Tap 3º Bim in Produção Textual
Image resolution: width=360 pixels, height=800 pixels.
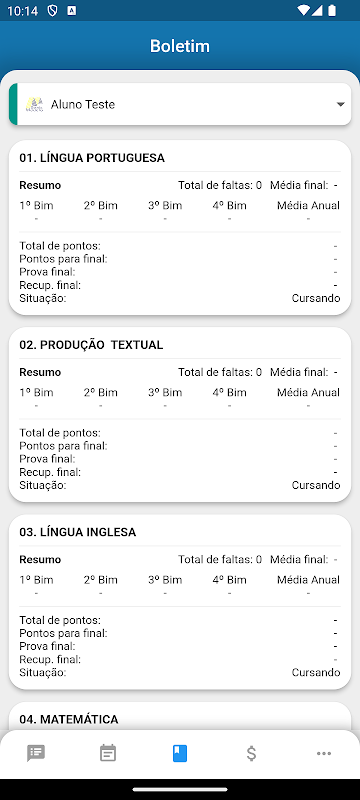click(165, 392)
